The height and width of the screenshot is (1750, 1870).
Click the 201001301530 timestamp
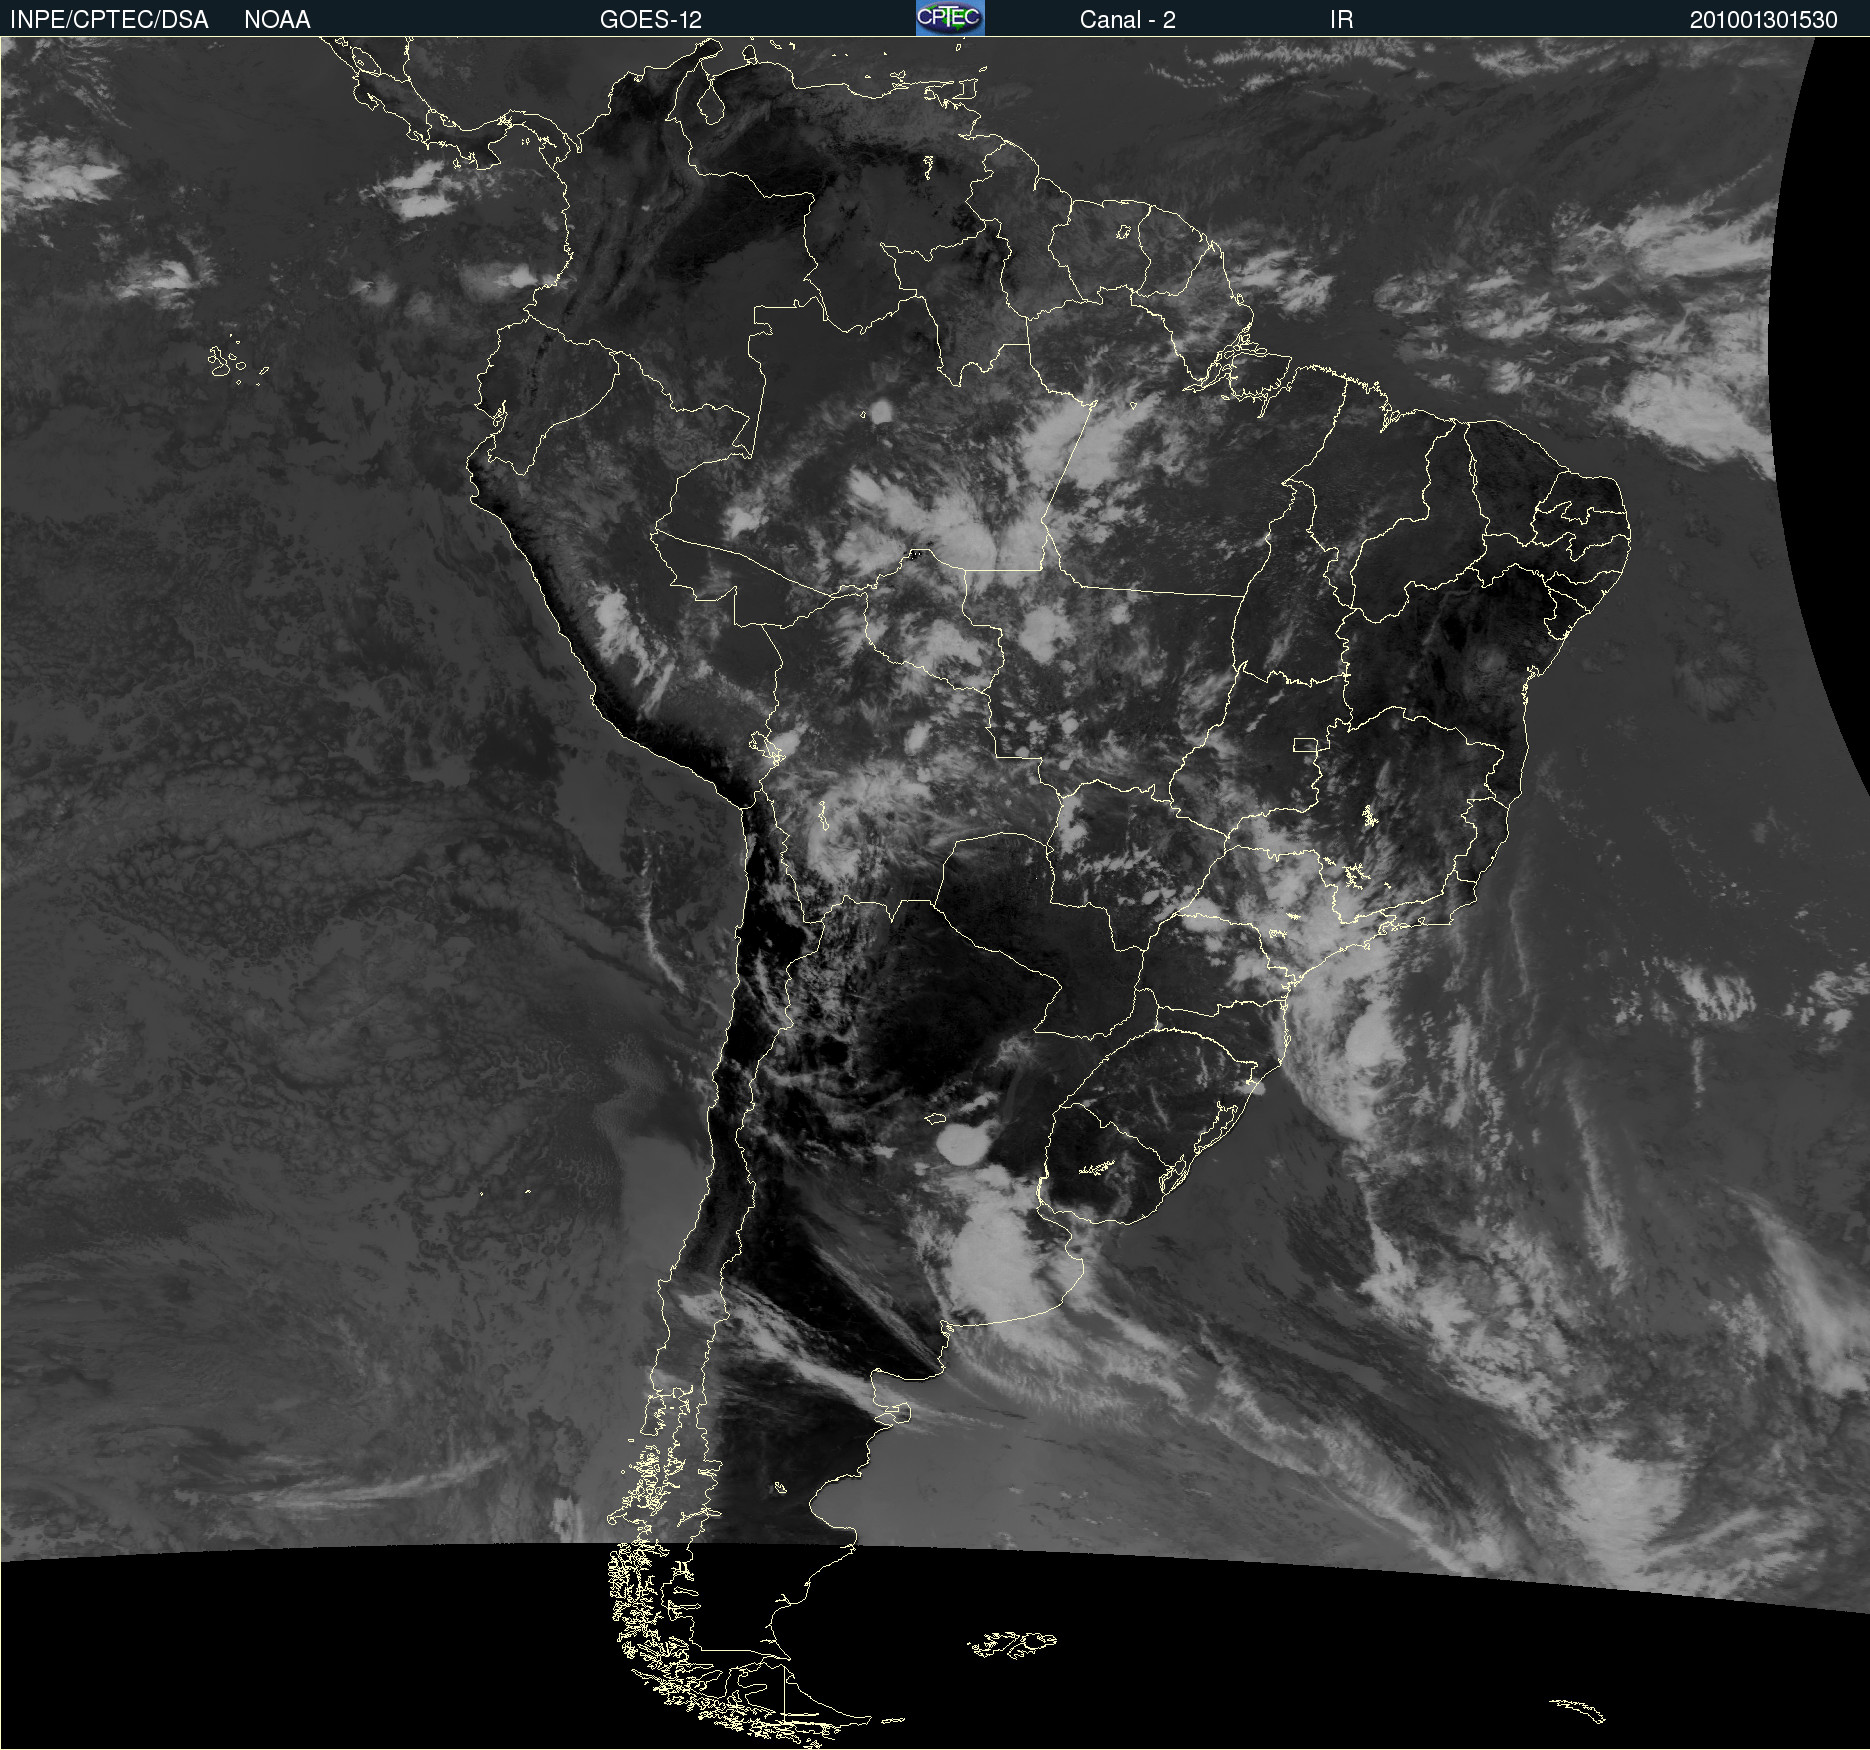click(x=1763, y=20)
